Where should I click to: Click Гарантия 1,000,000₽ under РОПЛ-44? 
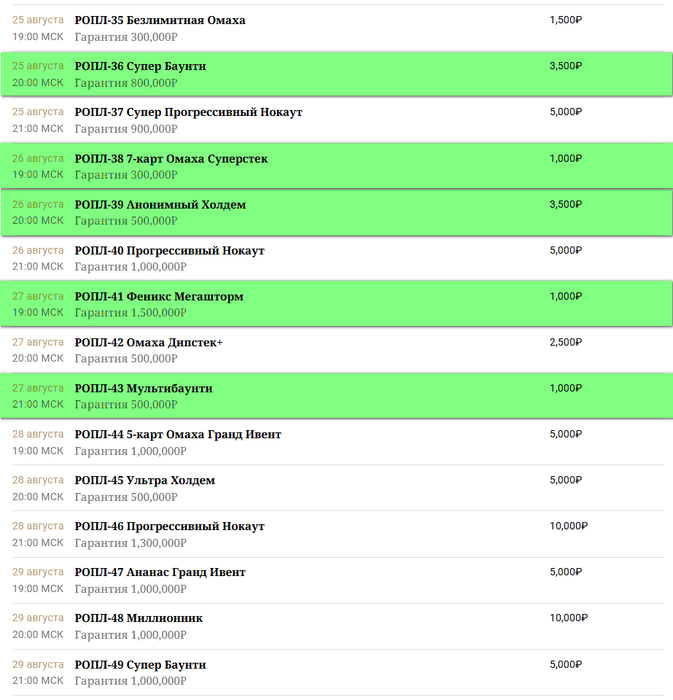[x=130, y=451]
